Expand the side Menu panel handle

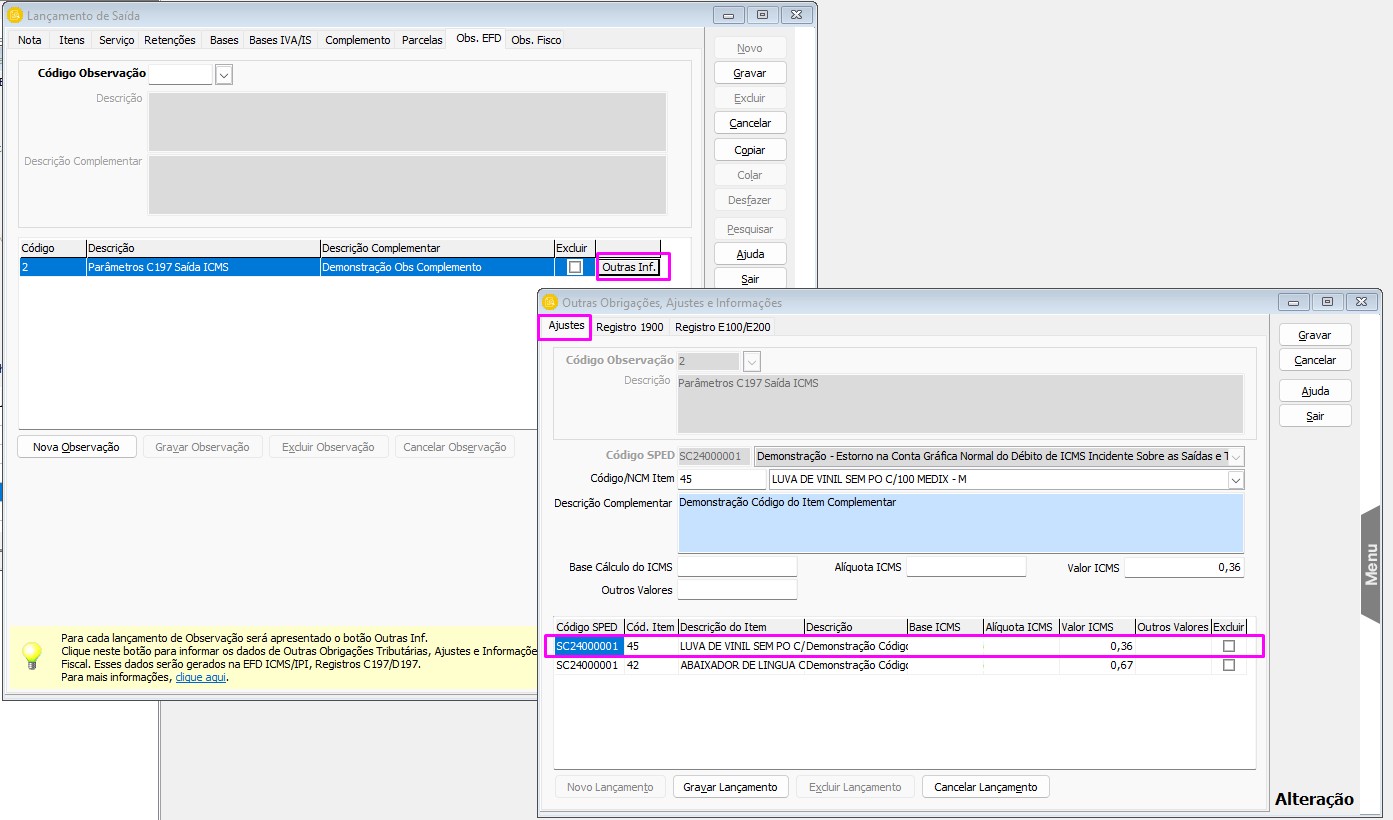(x=1372, y=564)
